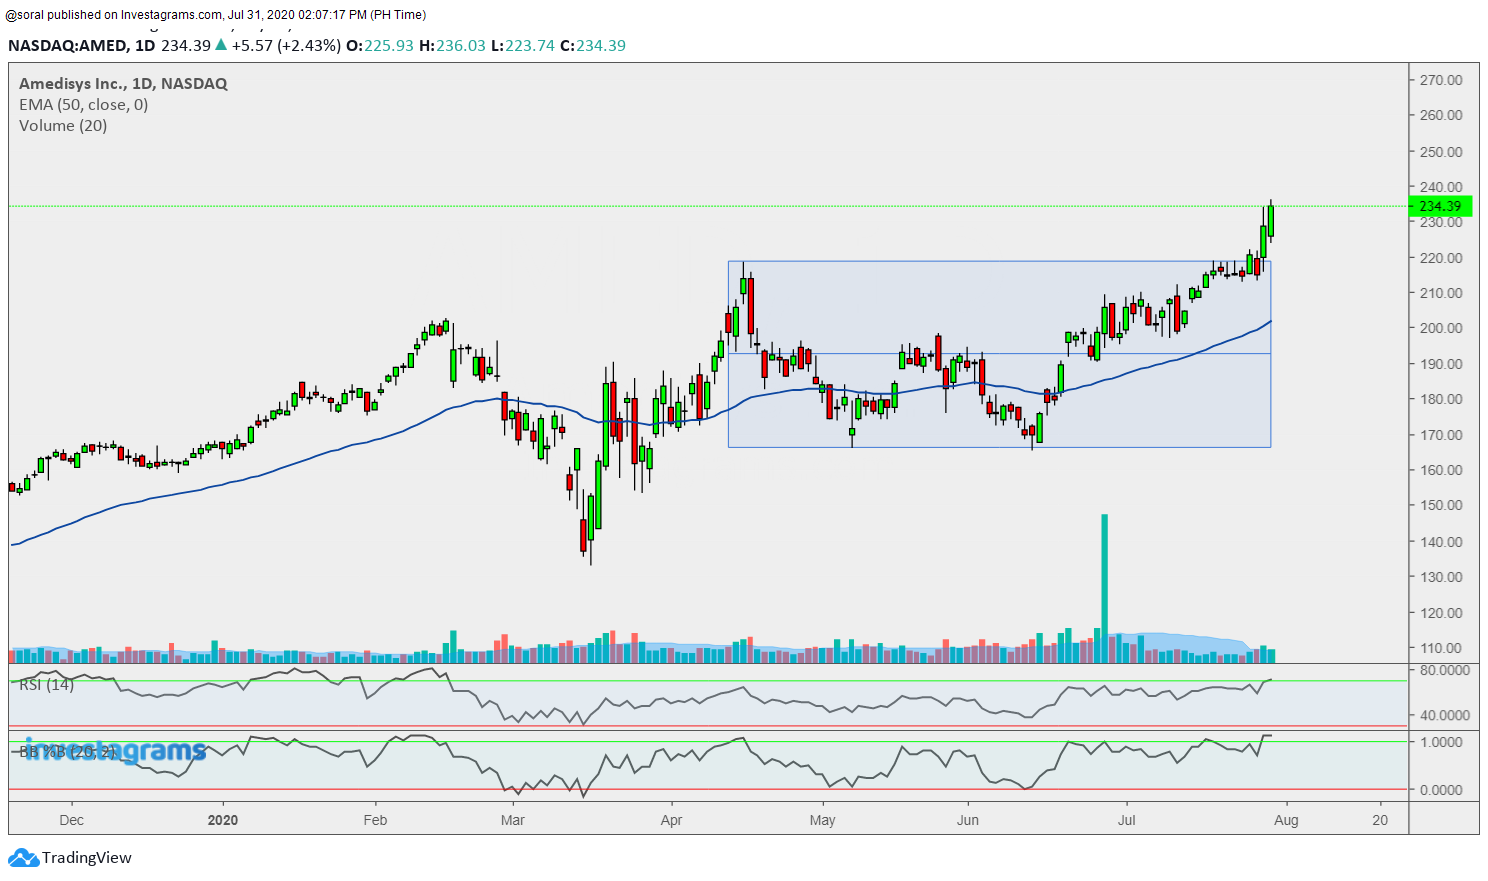Click the highlighted 234.39 price tag
Image resolution: width=1488 pixels, height=881 pixels.
[x=1440, y=206]
